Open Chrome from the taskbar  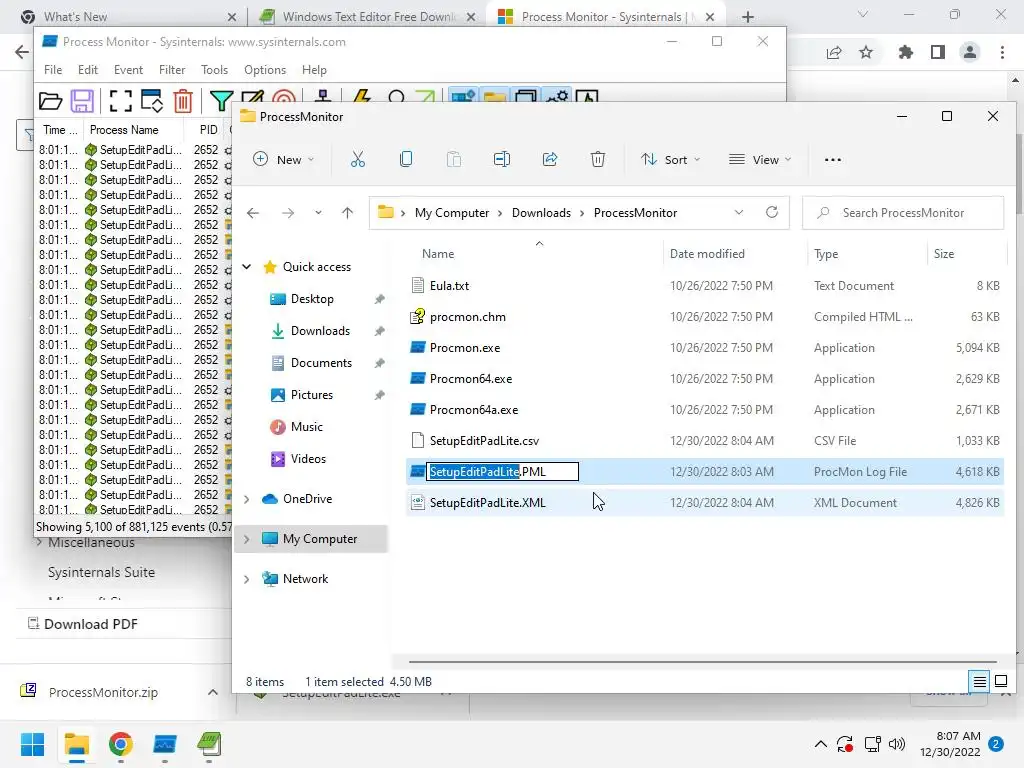pyautogui.click(x=120, y=744)
